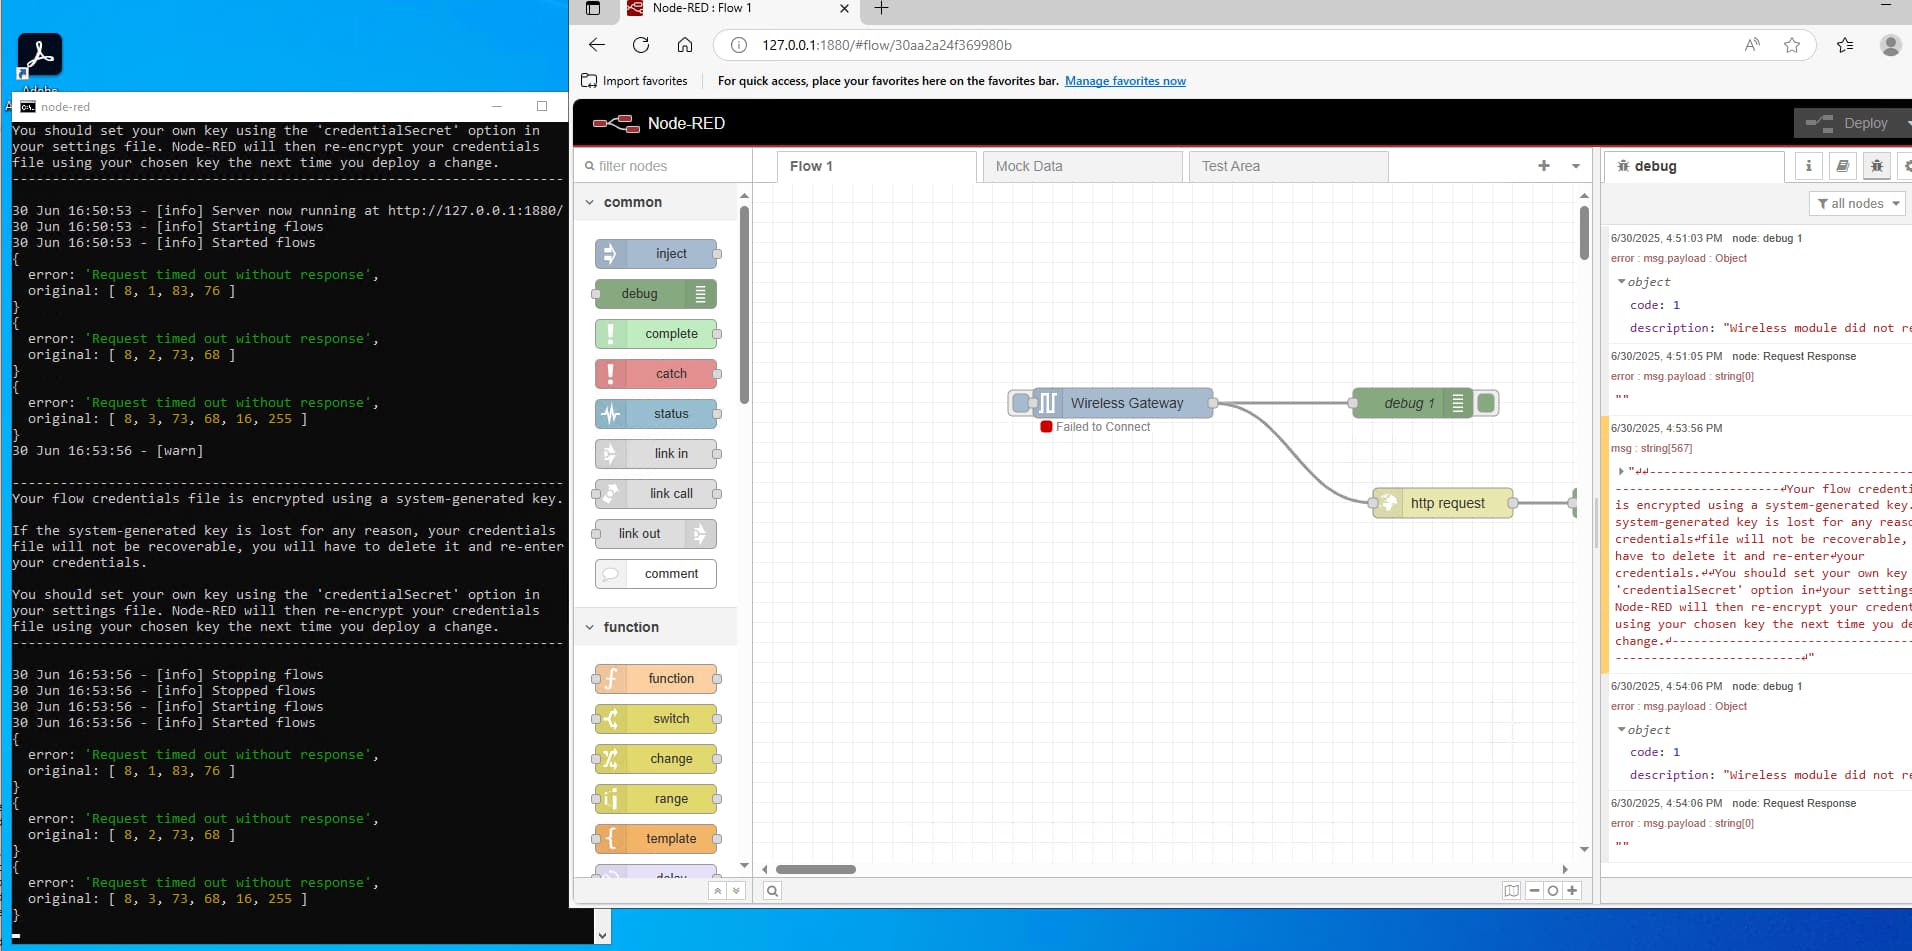Collapse the common palette category

coord(656,202)
